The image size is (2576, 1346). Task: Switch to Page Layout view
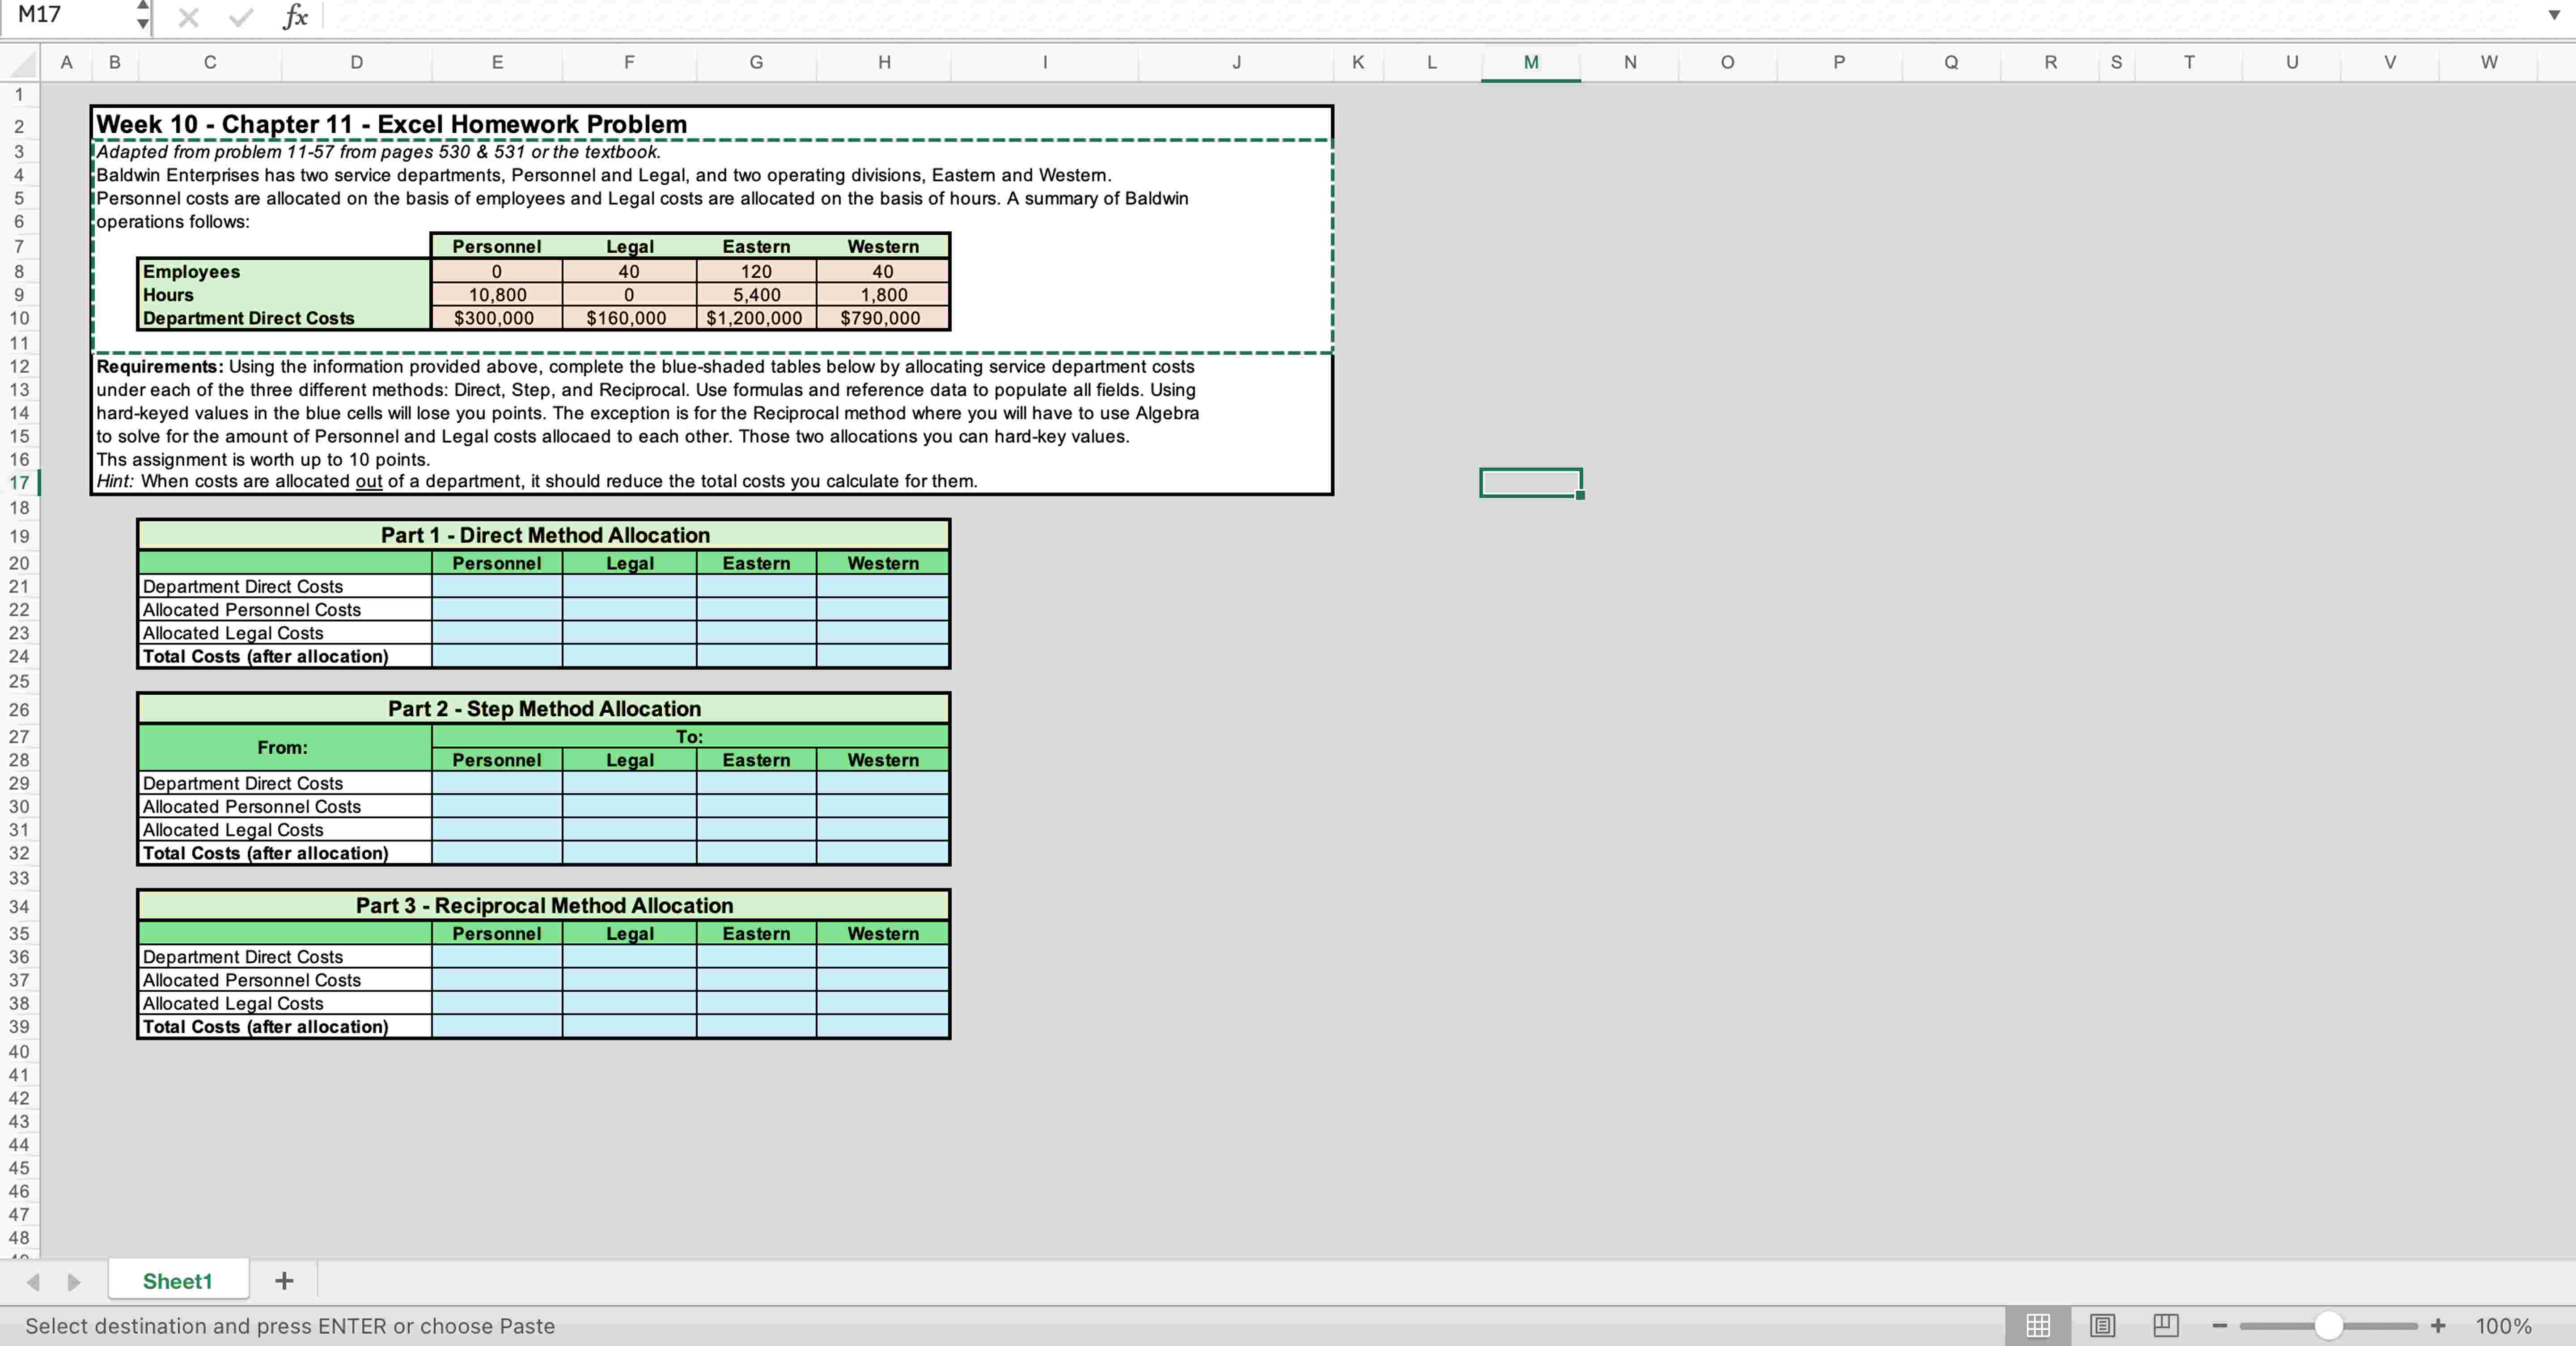pos(2102,1326)
